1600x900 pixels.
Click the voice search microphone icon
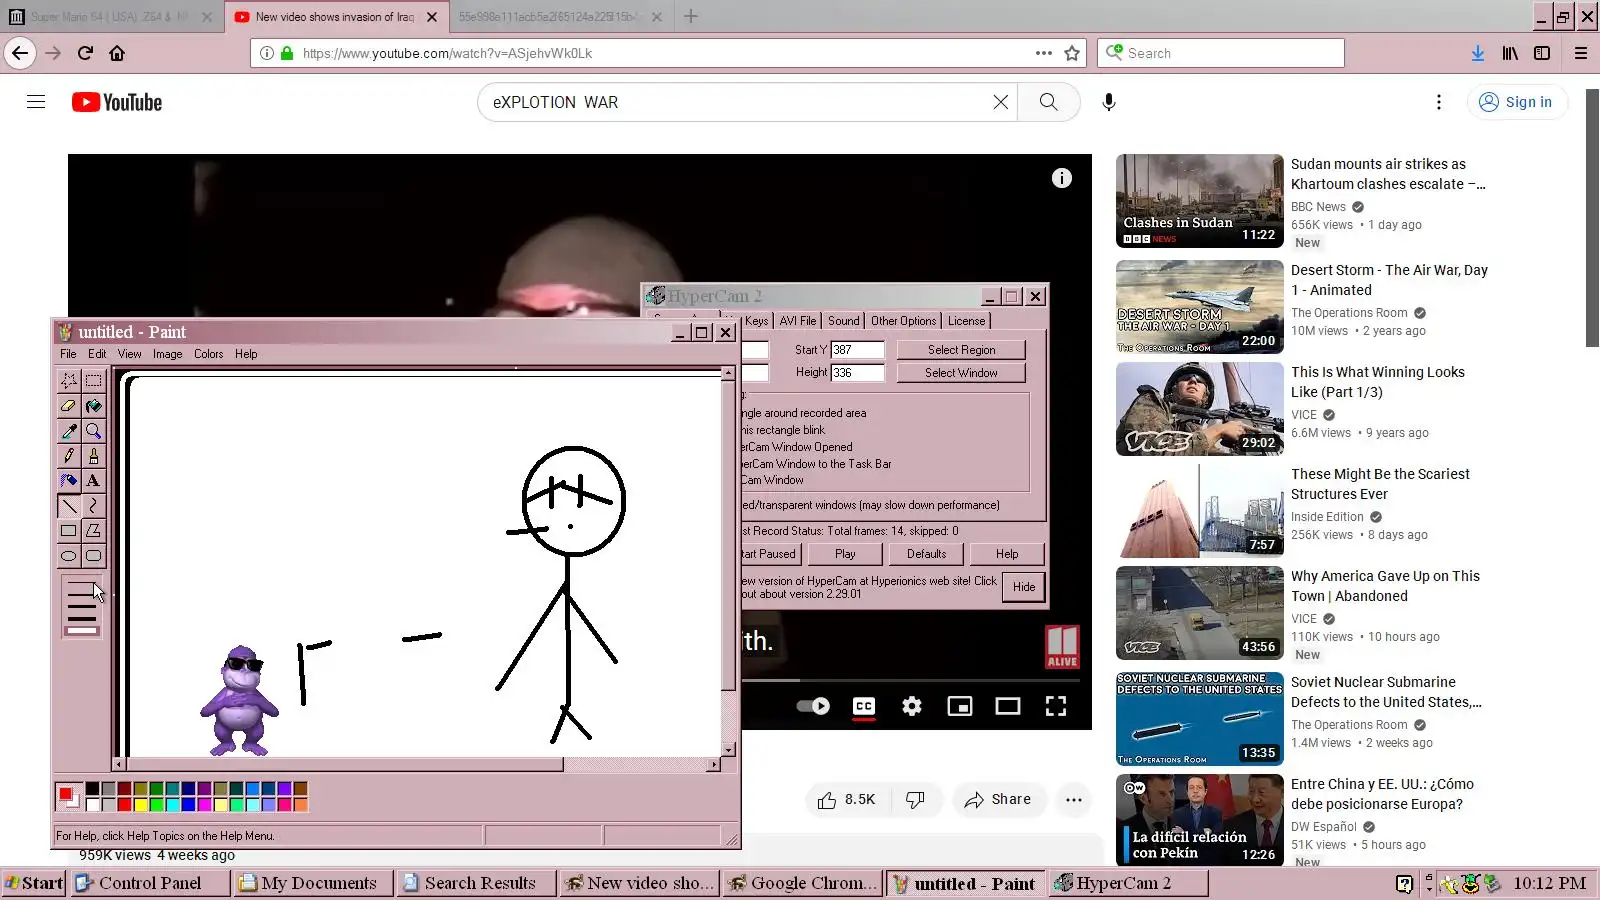coord(1108,102)
